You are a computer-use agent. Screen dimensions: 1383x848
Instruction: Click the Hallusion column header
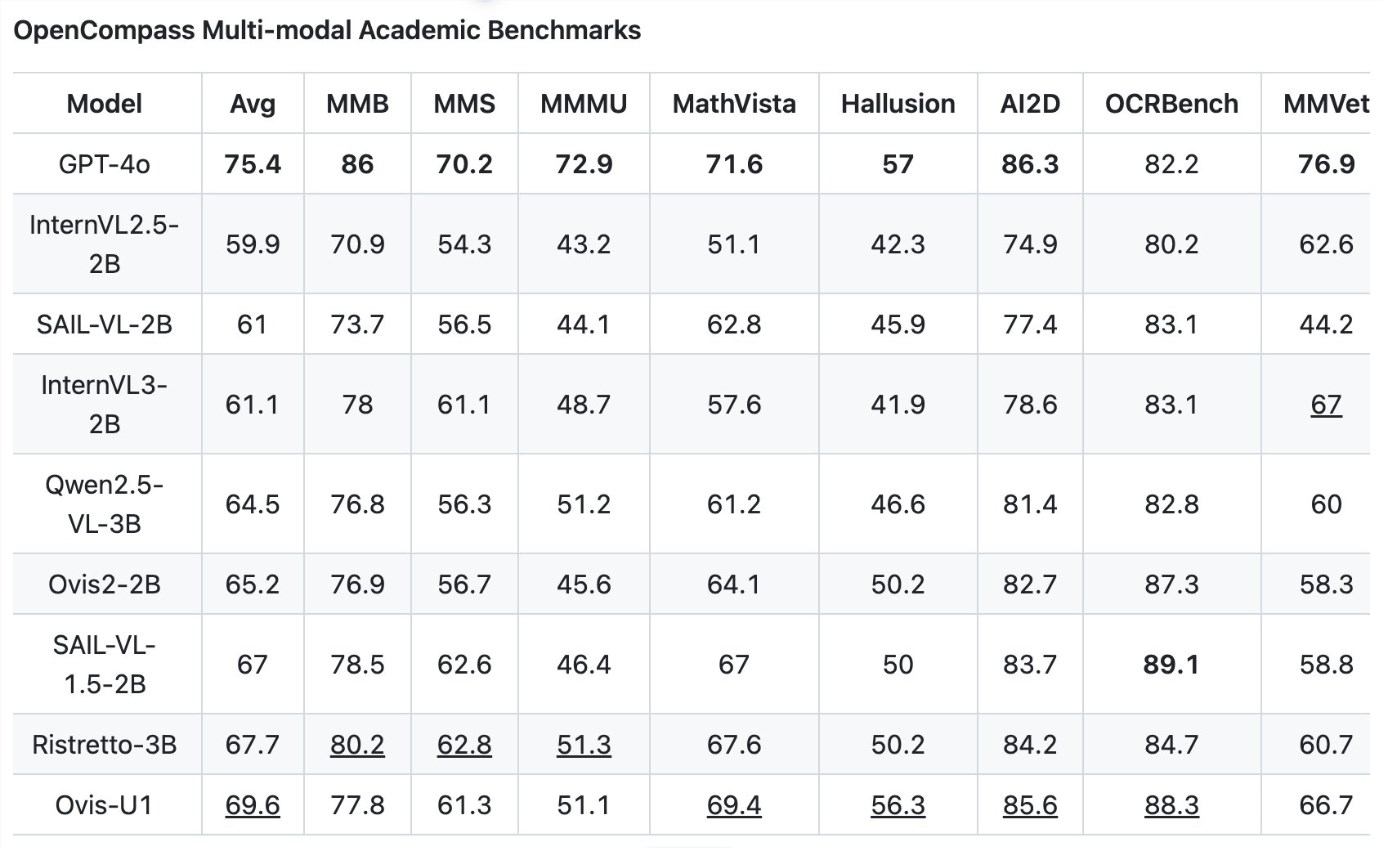point(897,104)
